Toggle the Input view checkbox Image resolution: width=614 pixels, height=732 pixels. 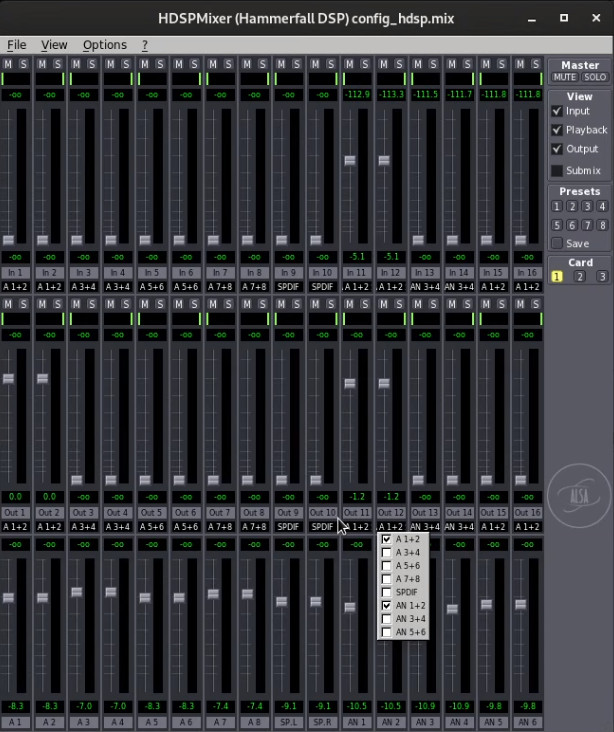click(x=557, y=111)
